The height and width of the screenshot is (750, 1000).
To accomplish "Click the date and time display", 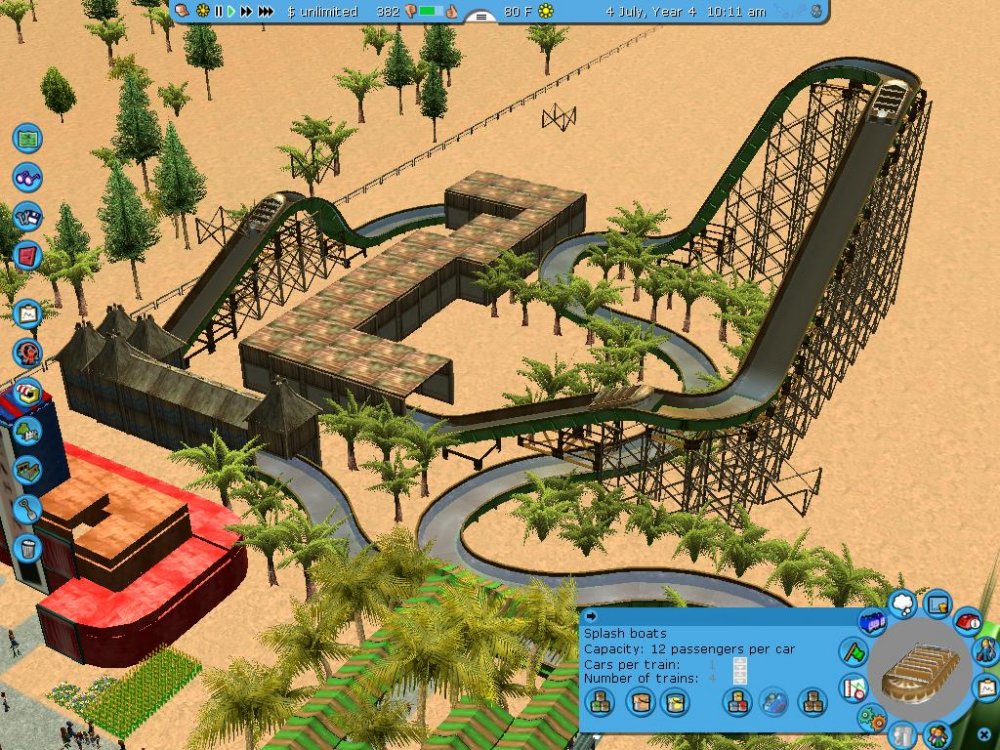I will (686, 12).
